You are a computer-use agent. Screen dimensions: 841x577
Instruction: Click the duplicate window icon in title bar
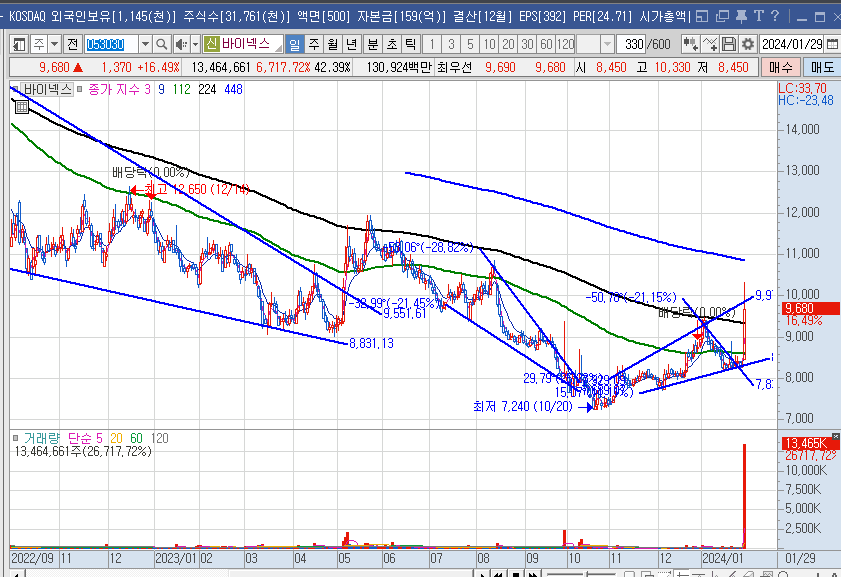(x=722, y=17)
